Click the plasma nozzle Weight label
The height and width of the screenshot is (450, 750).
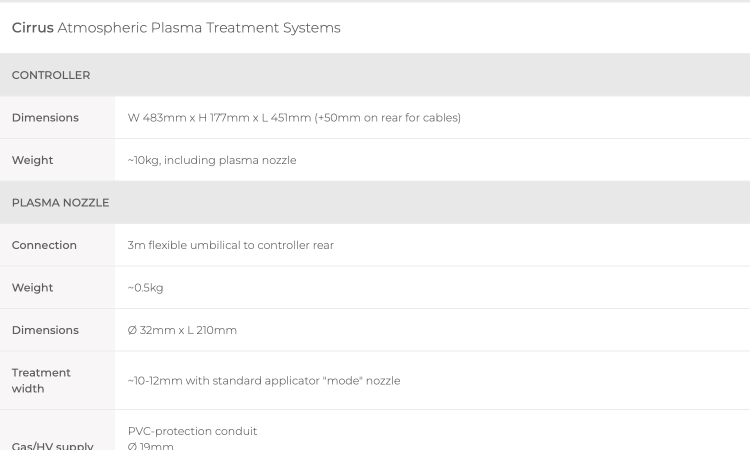33,288
